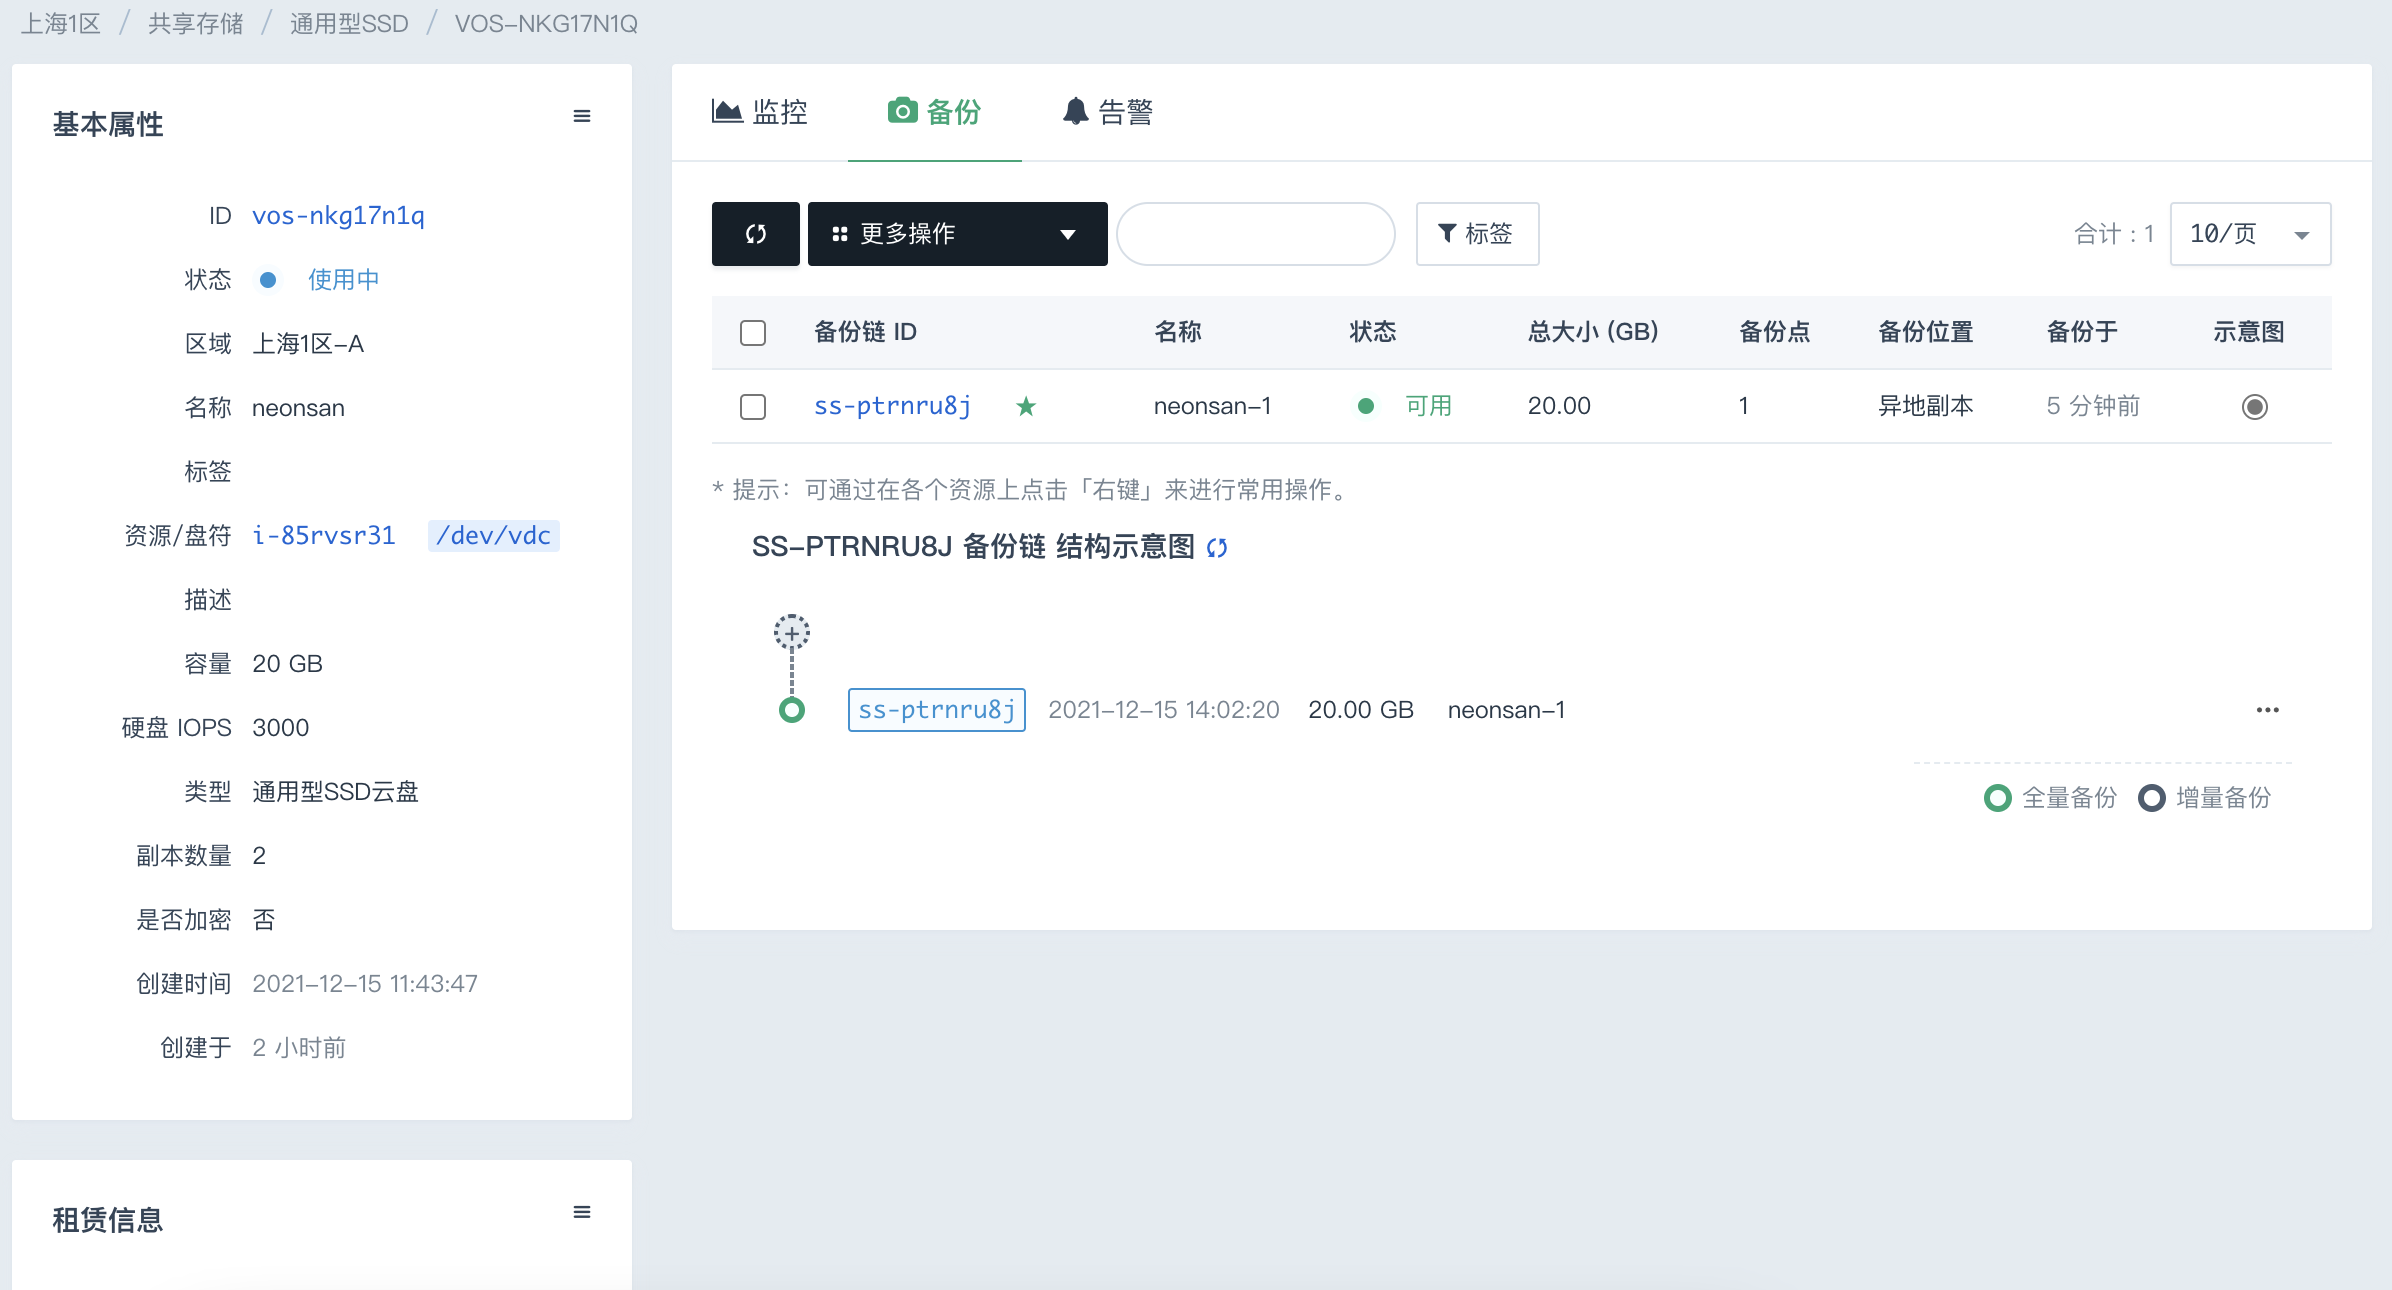Refresh the backup chain structure diagram
This screenshot has height=1290, width=2392.
click(1217, 548)
